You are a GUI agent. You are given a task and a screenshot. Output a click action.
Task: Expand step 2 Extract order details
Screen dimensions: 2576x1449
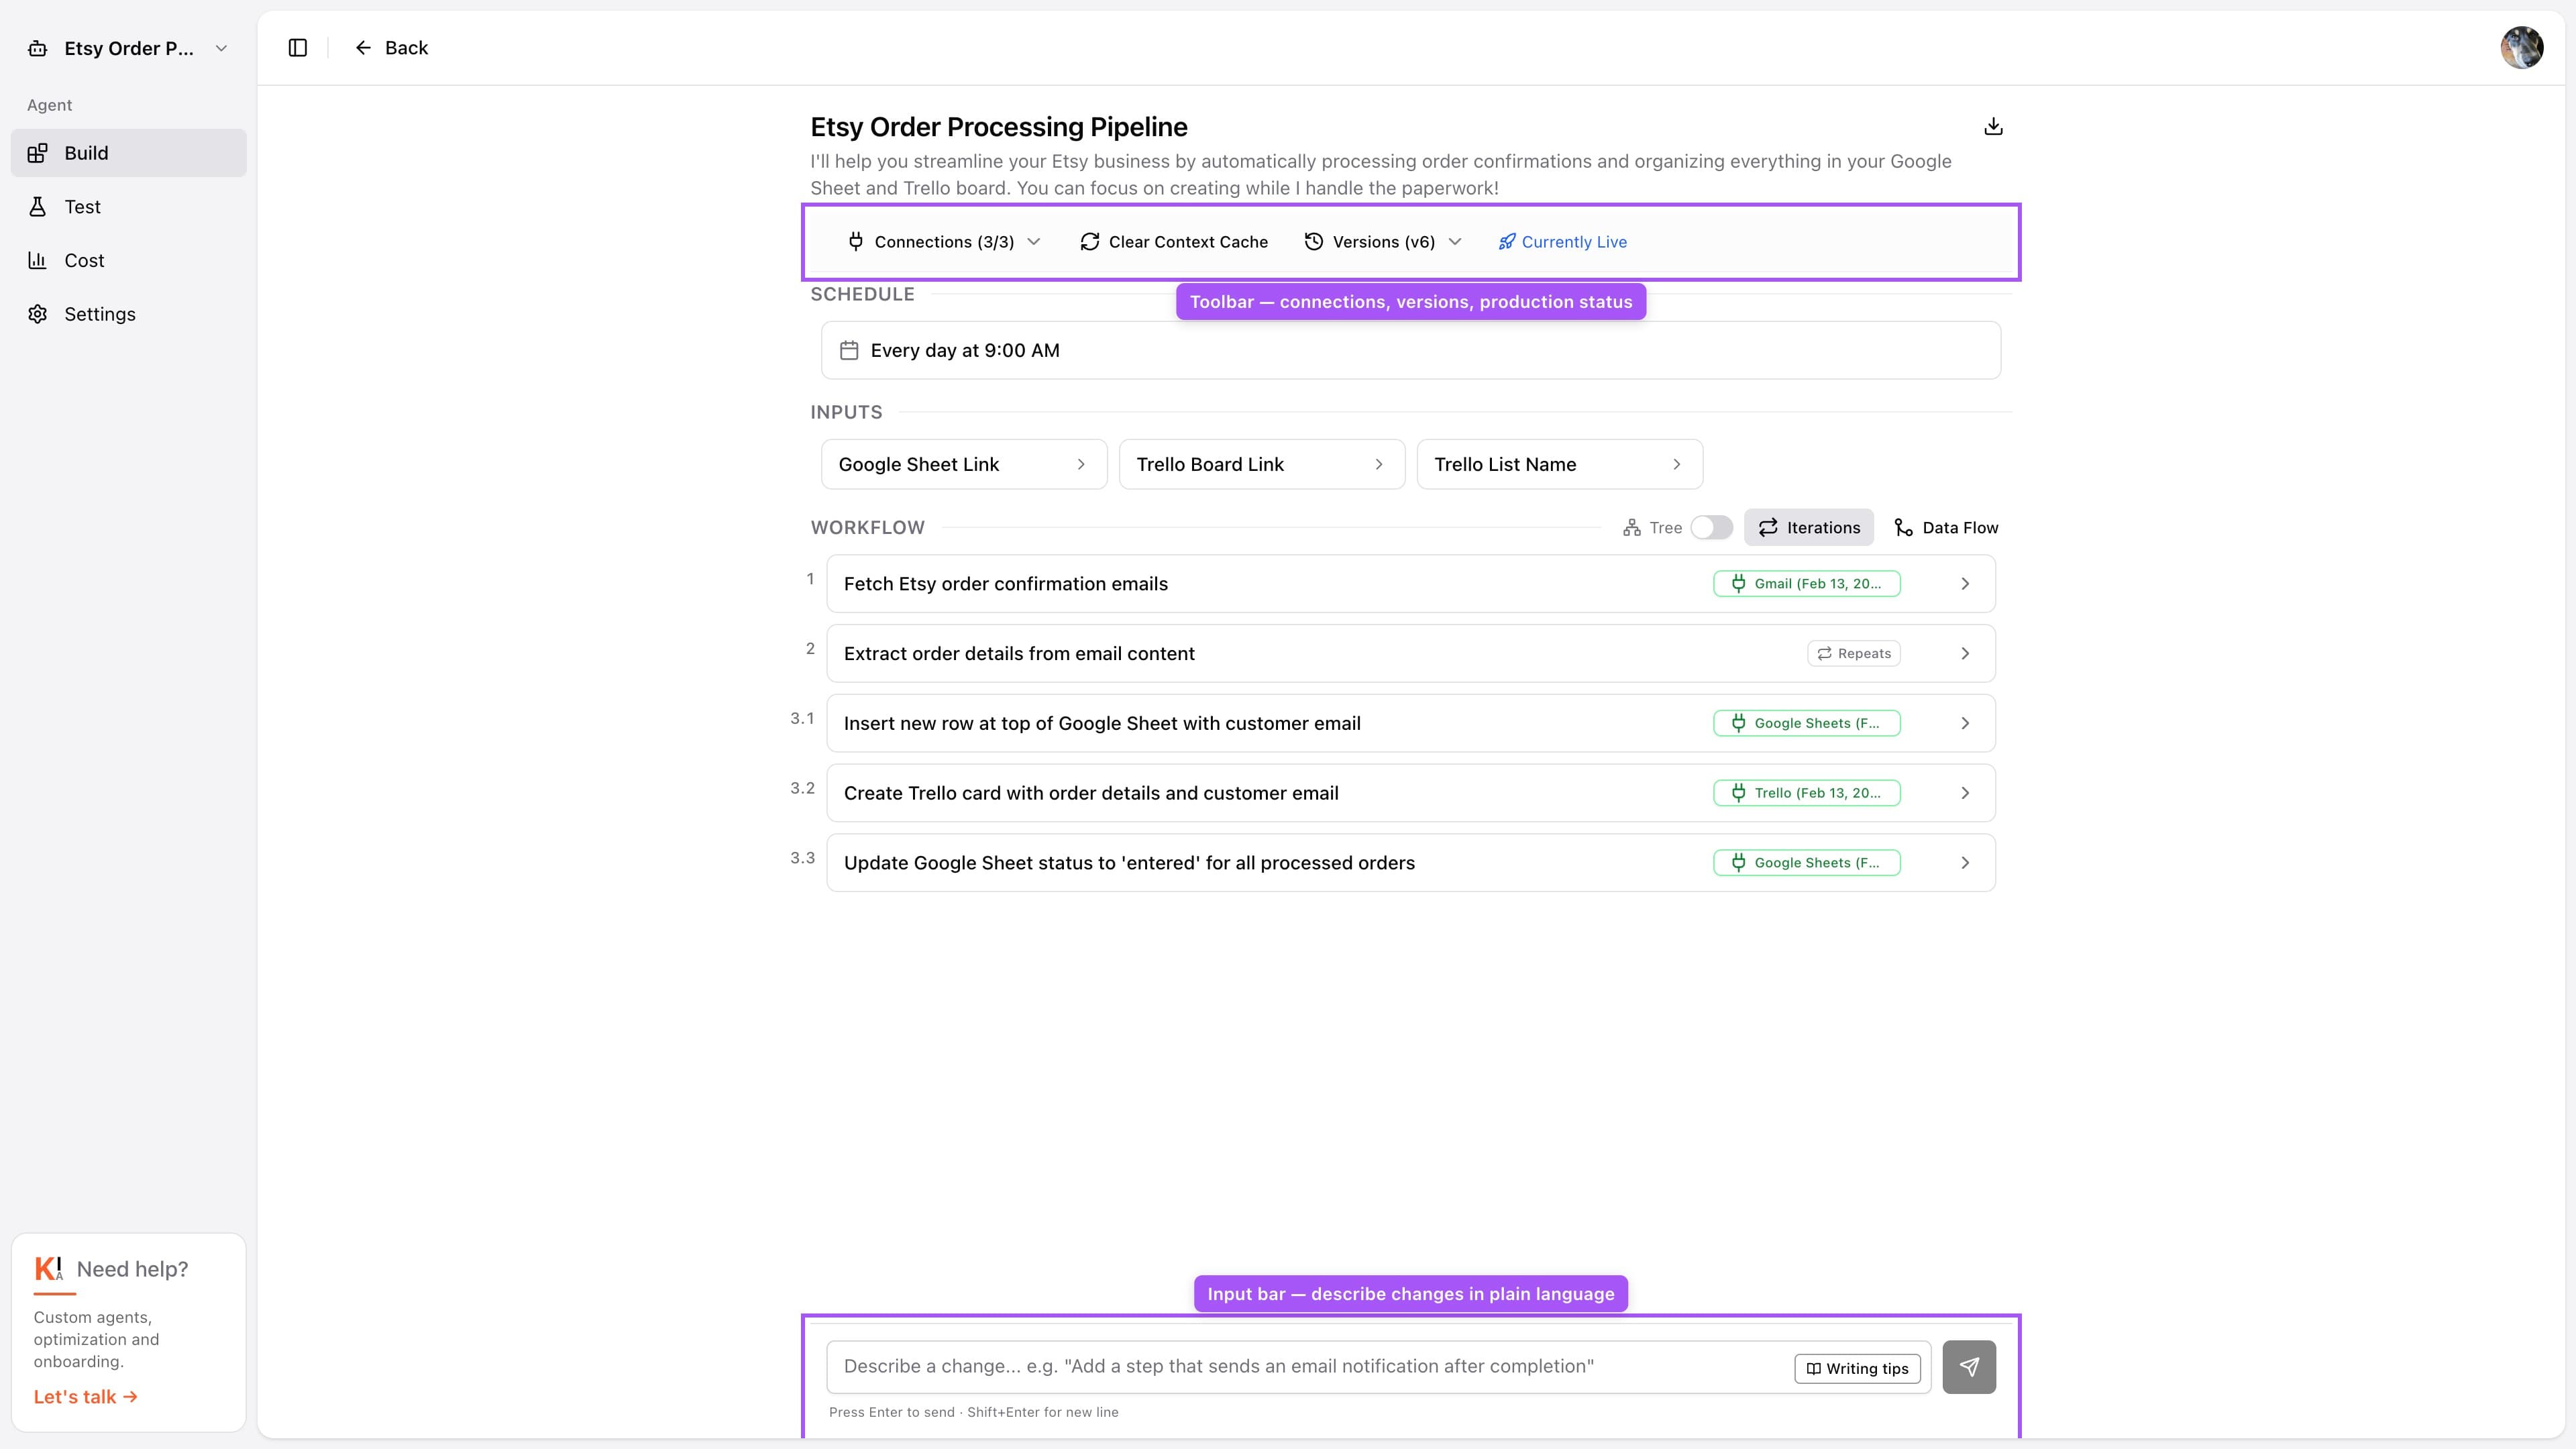pyautogui.click(x=1964, y=653)
